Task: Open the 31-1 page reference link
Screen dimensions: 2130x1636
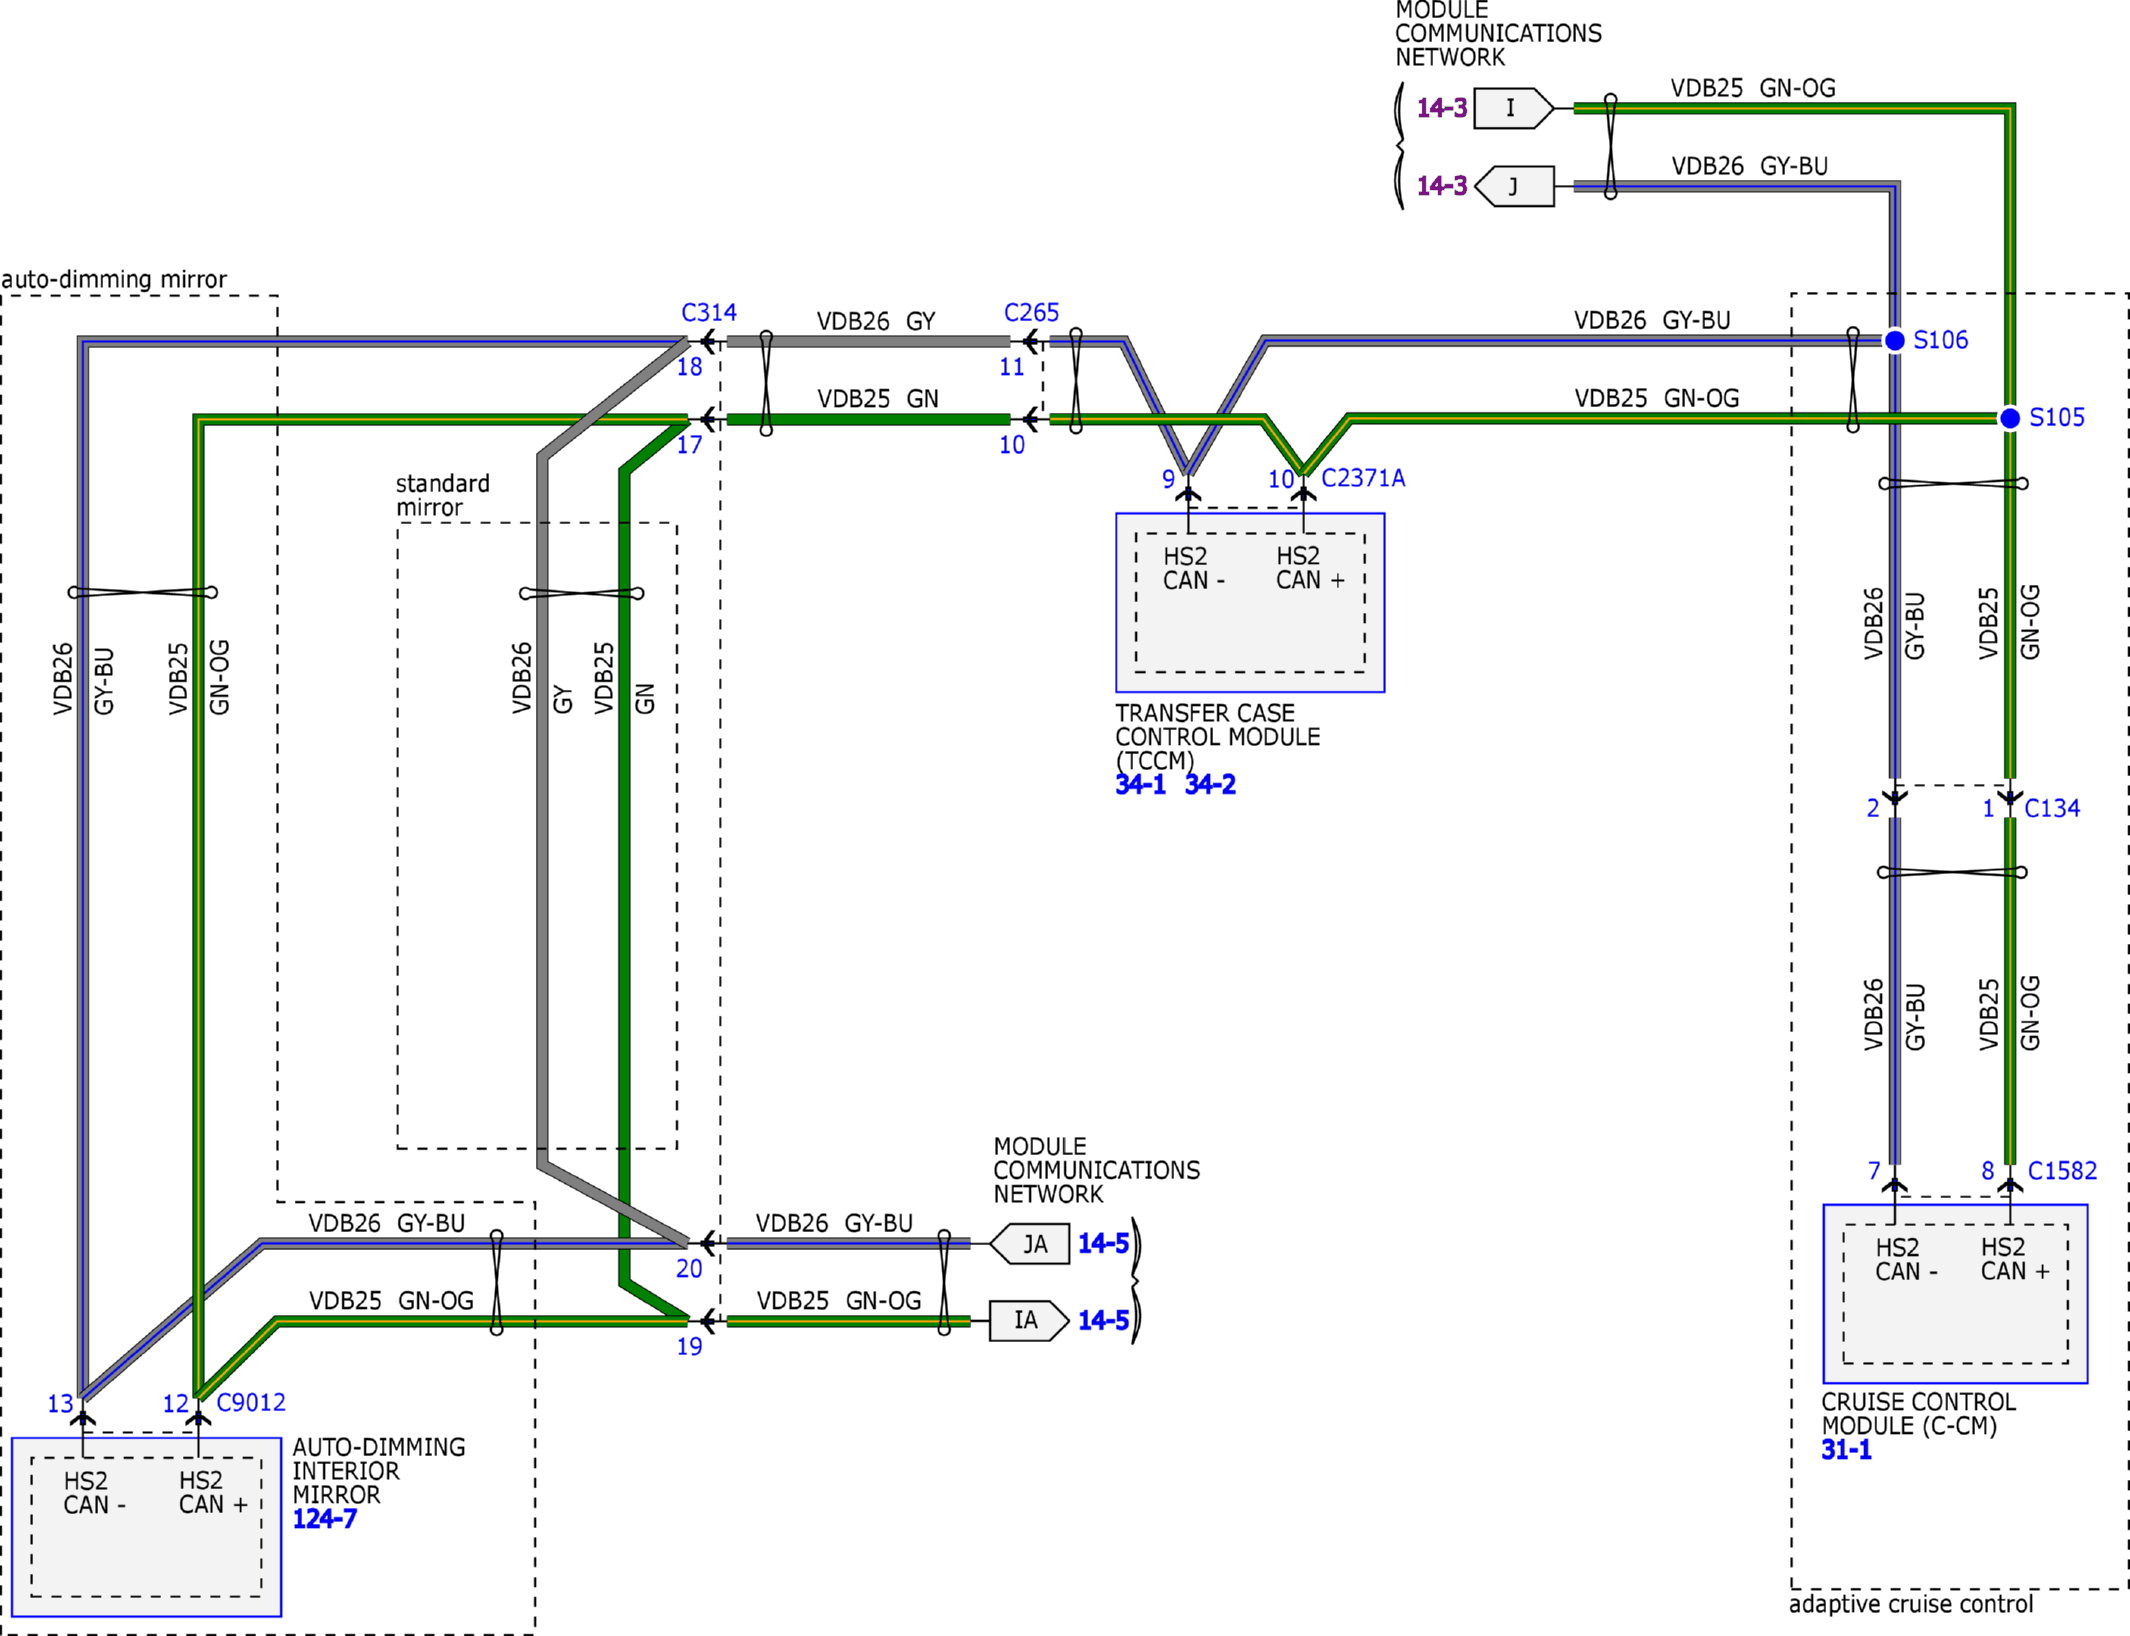Action: [1846, 1450]
